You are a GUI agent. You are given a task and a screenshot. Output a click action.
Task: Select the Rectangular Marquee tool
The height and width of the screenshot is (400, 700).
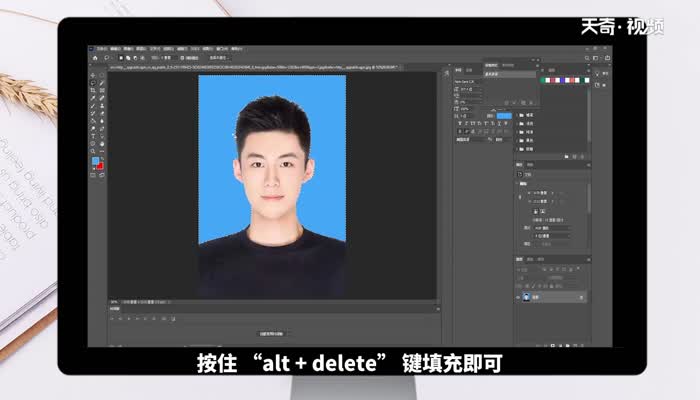point(102,75)
